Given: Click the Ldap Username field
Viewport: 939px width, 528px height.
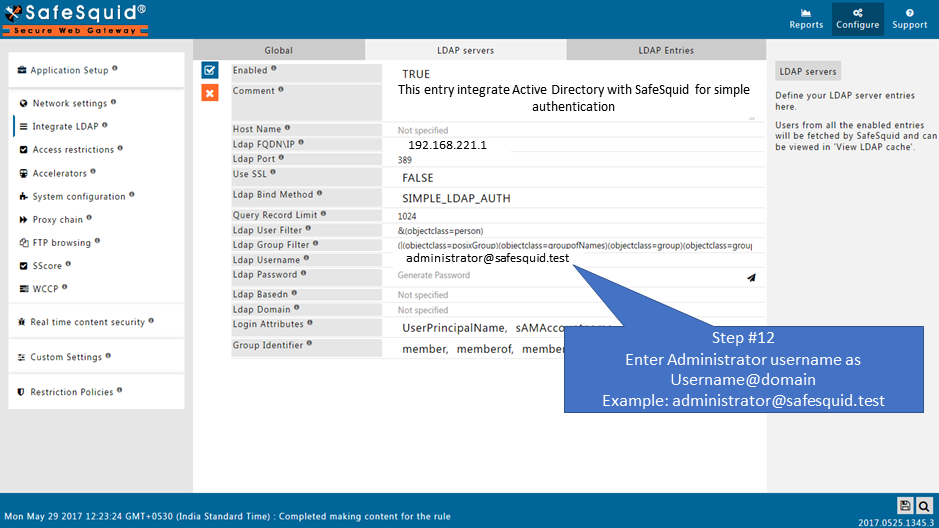Looking at the screenshot, I should [x=573, y=259].
